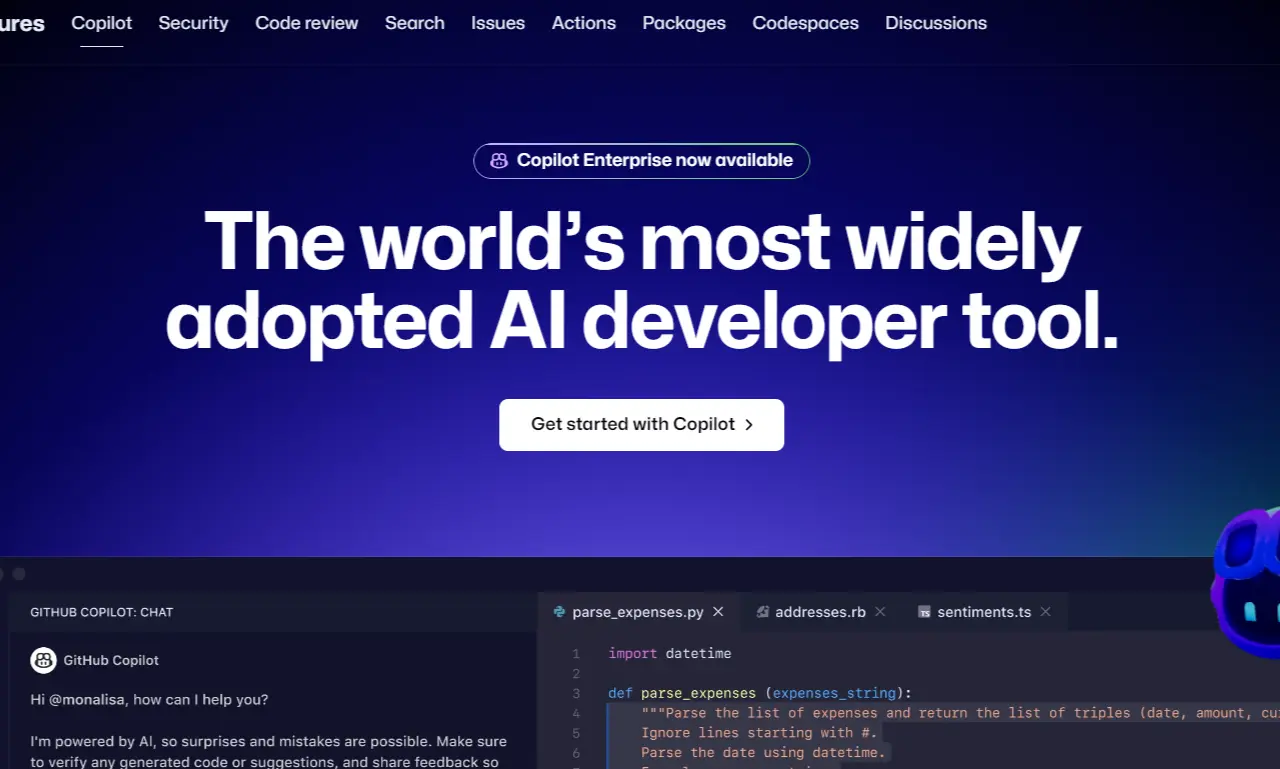The width and height of the screenshot is (1280, 769).
Task: Select the parse_expenses.py editor tab
Action: click(x=638, y=612)
